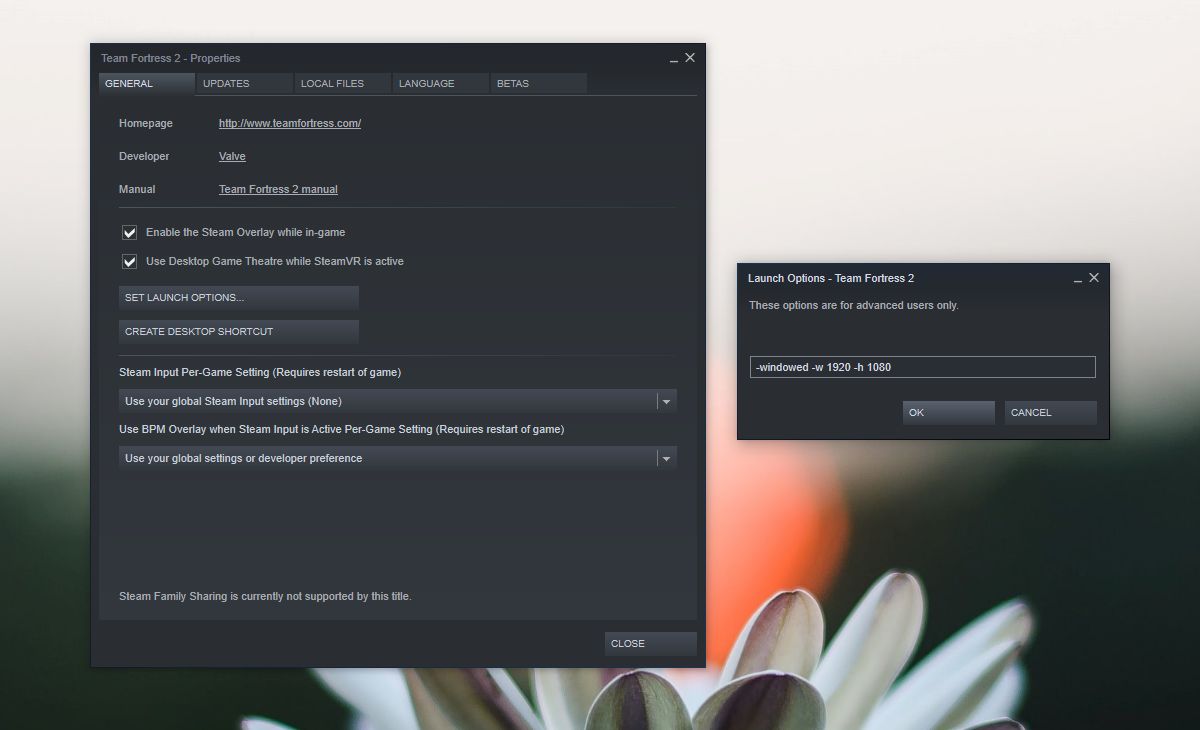
Task: Open the Steam Input settings dropdown arrow
Action: 666,400
